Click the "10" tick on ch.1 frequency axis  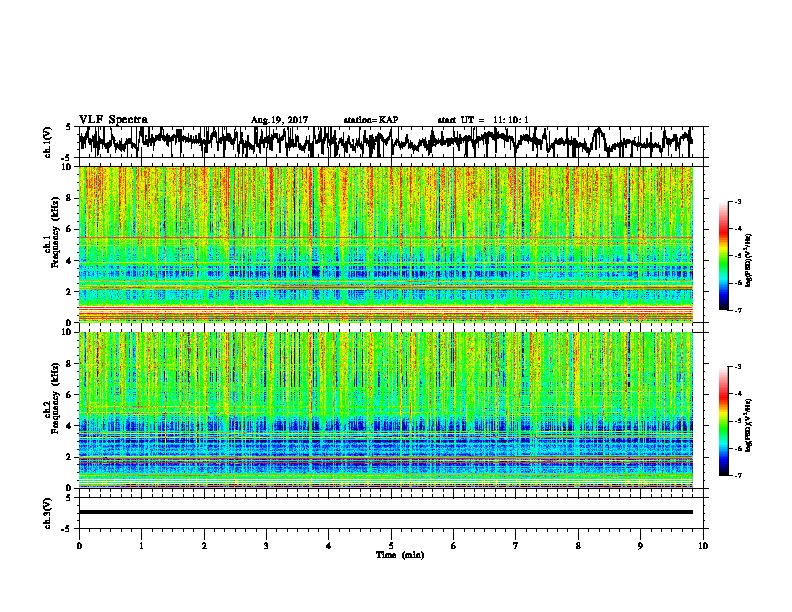[68, 167]
